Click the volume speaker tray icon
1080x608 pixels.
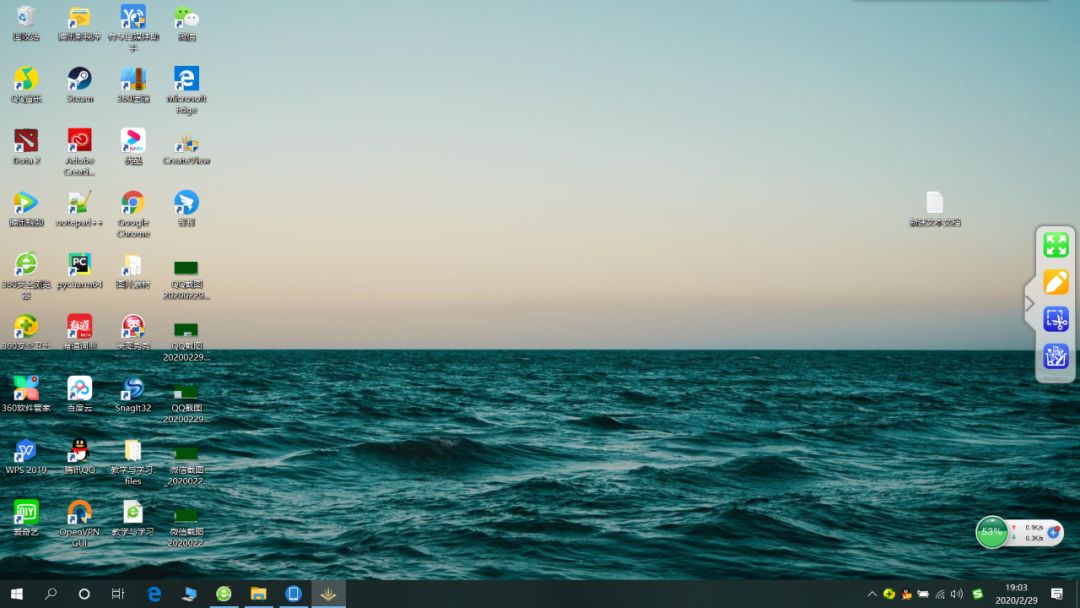(957, 594)
